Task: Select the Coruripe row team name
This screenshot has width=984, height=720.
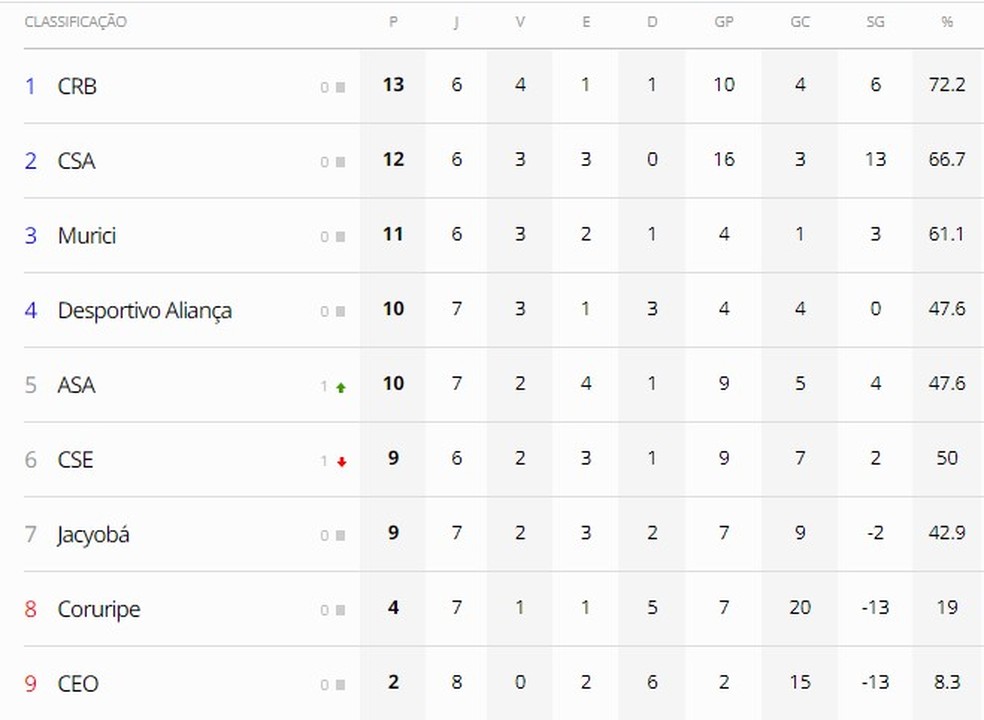Action: click(x=98, y=609)
